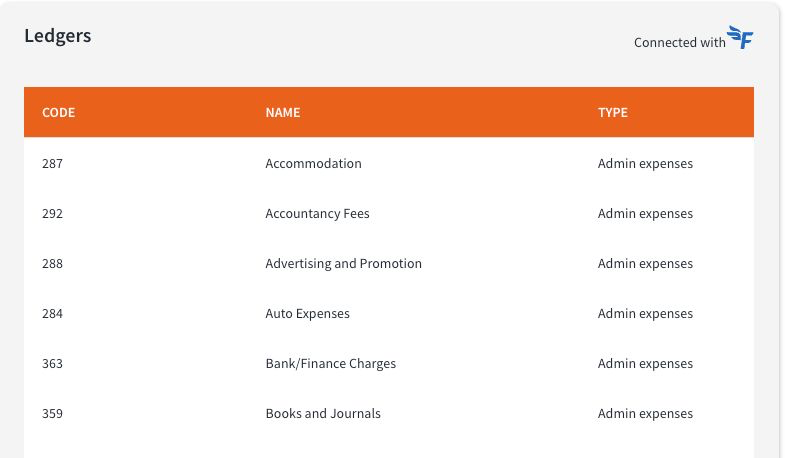This screenshot has width=785, height=458.
Task: Sort by the NAME column header
Action: [283, 112]
